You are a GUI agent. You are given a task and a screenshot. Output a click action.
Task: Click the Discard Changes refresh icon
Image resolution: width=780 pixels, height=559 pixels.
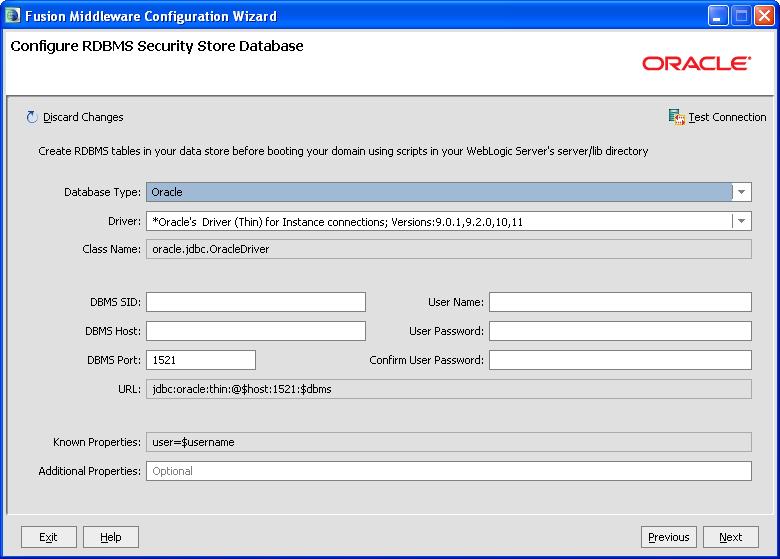pyautogui.click(x=32, y=117)
